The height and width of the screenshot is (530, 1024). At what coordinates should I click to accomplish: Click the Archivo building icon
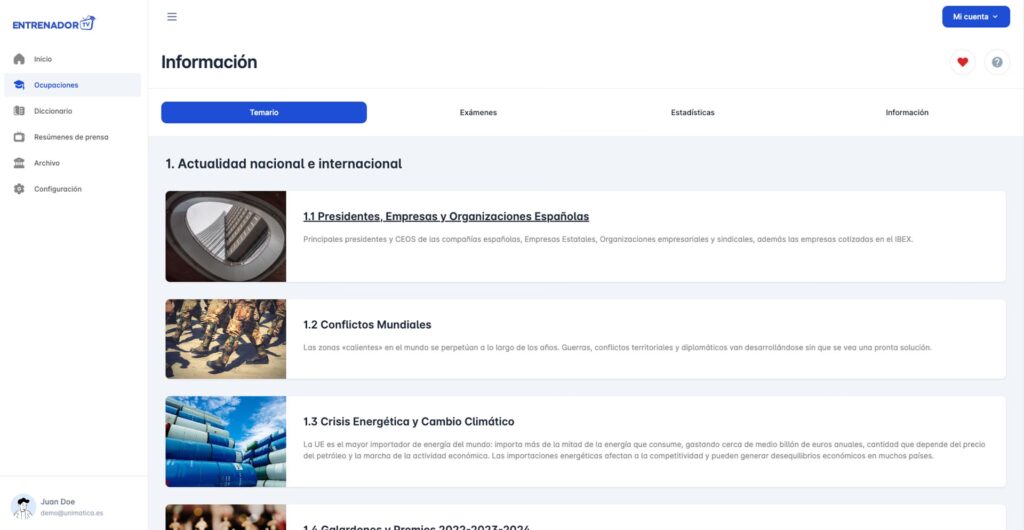pos(19,163)
